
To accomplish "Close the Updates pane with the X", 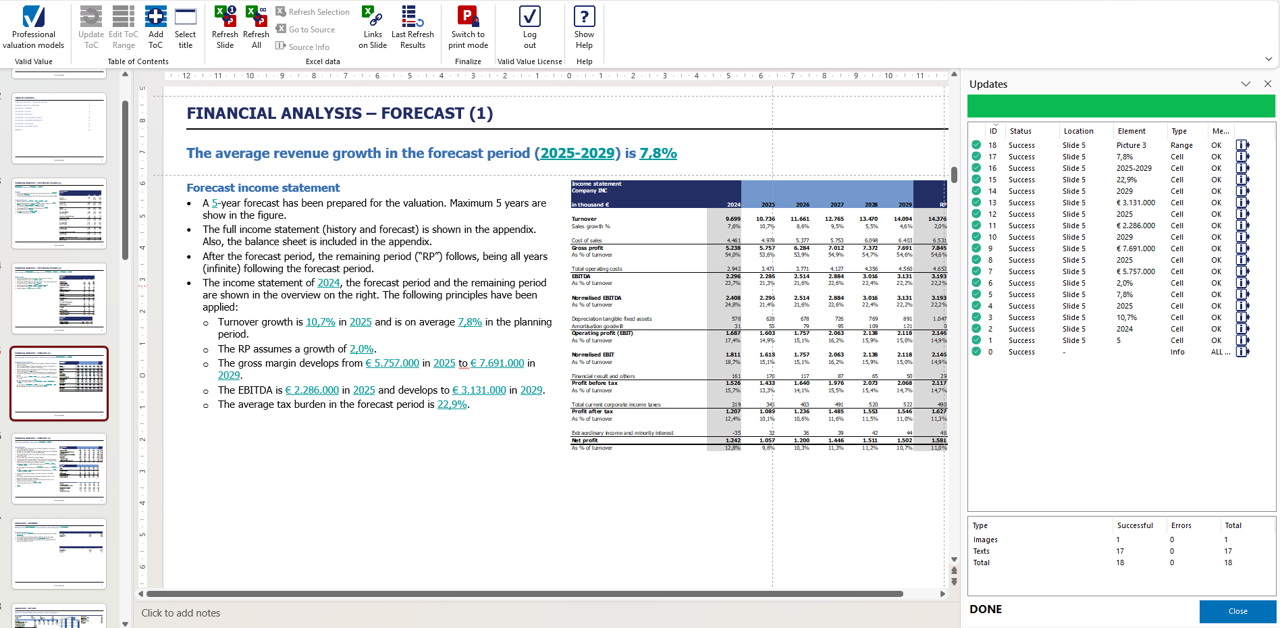I will pos(1267,84).
